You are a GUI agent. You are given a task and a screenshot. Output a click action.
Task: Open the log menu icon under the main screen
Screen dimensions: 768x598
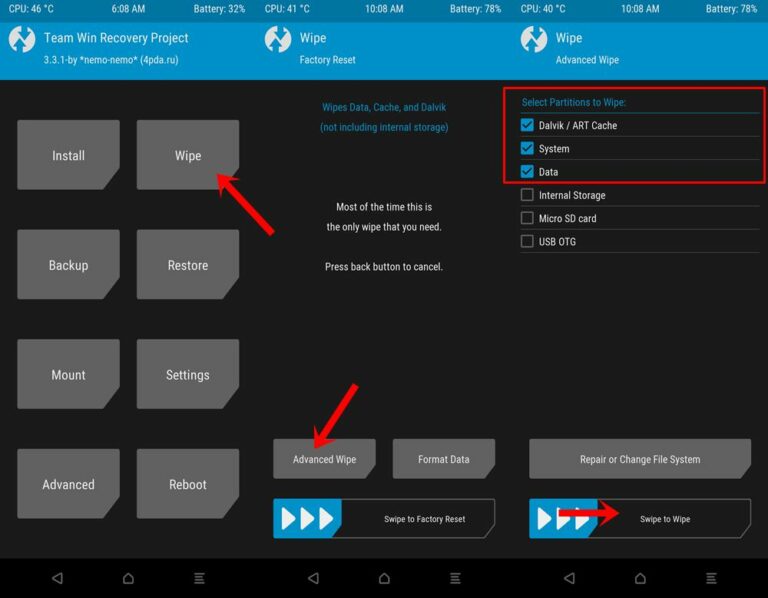click(199, 578)
